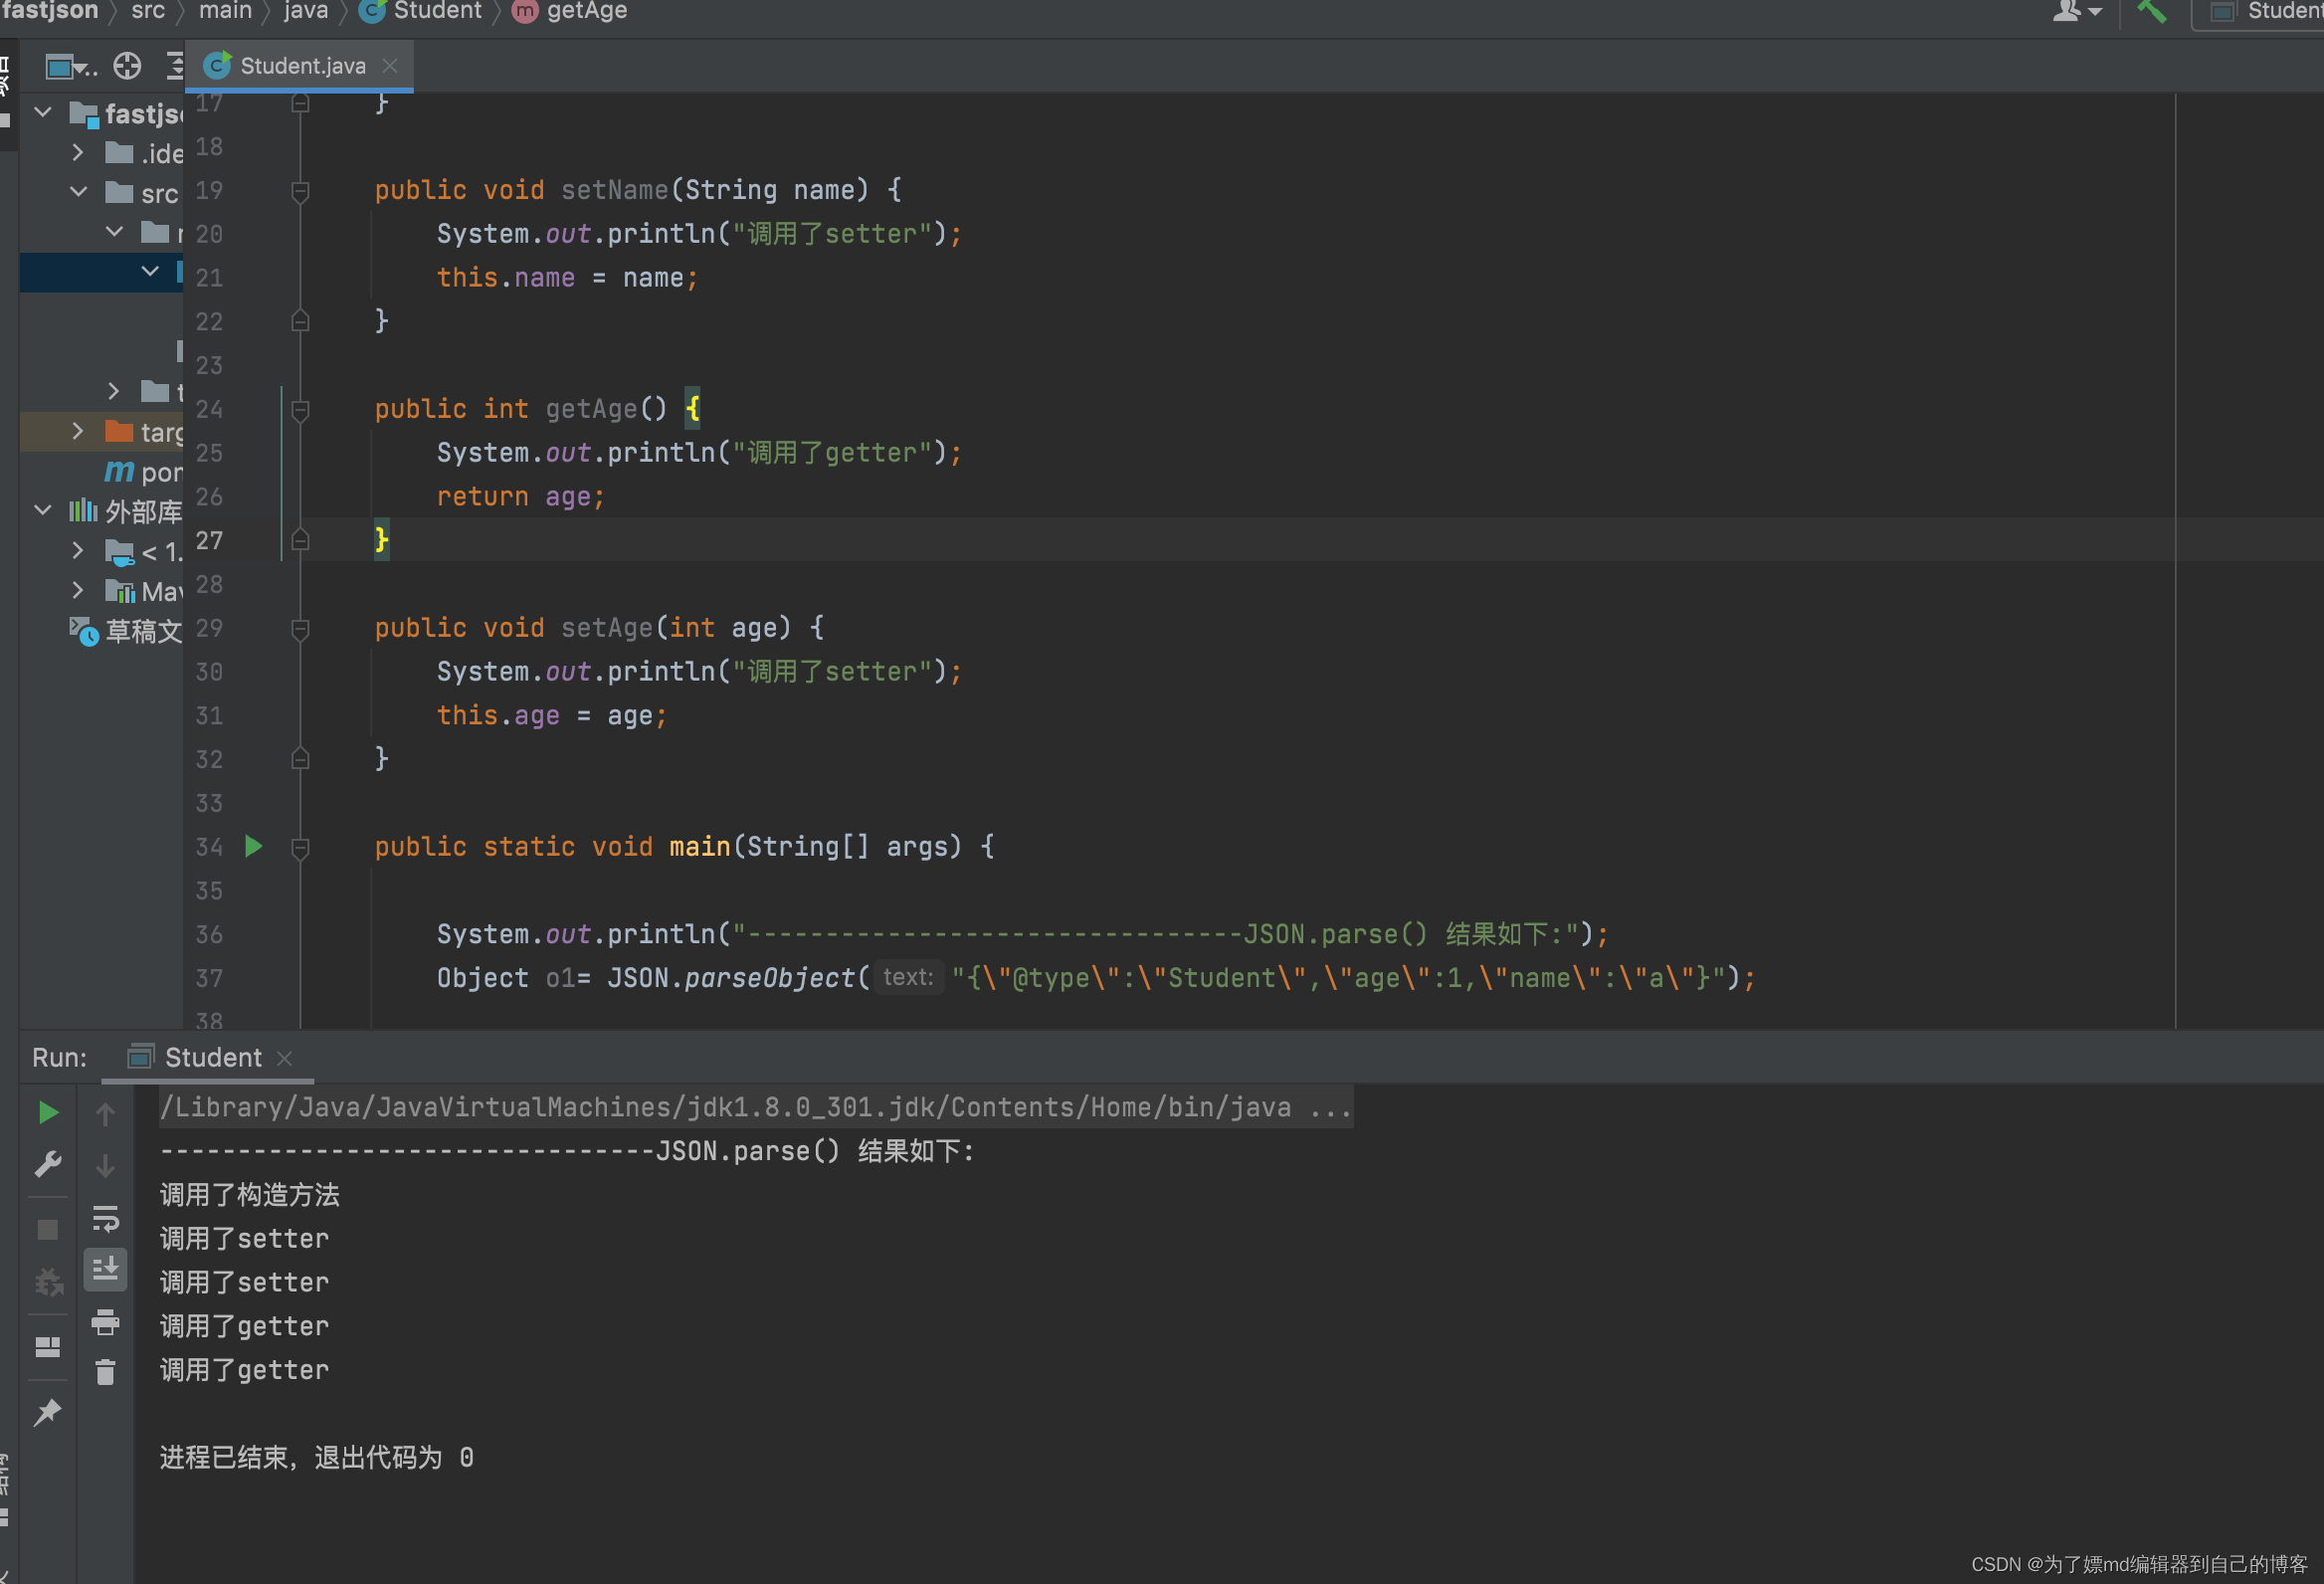Click the 'return age;' statement
Image resolution: width=2324 pixels, height=1584 pixels.
tap(520, 497)
